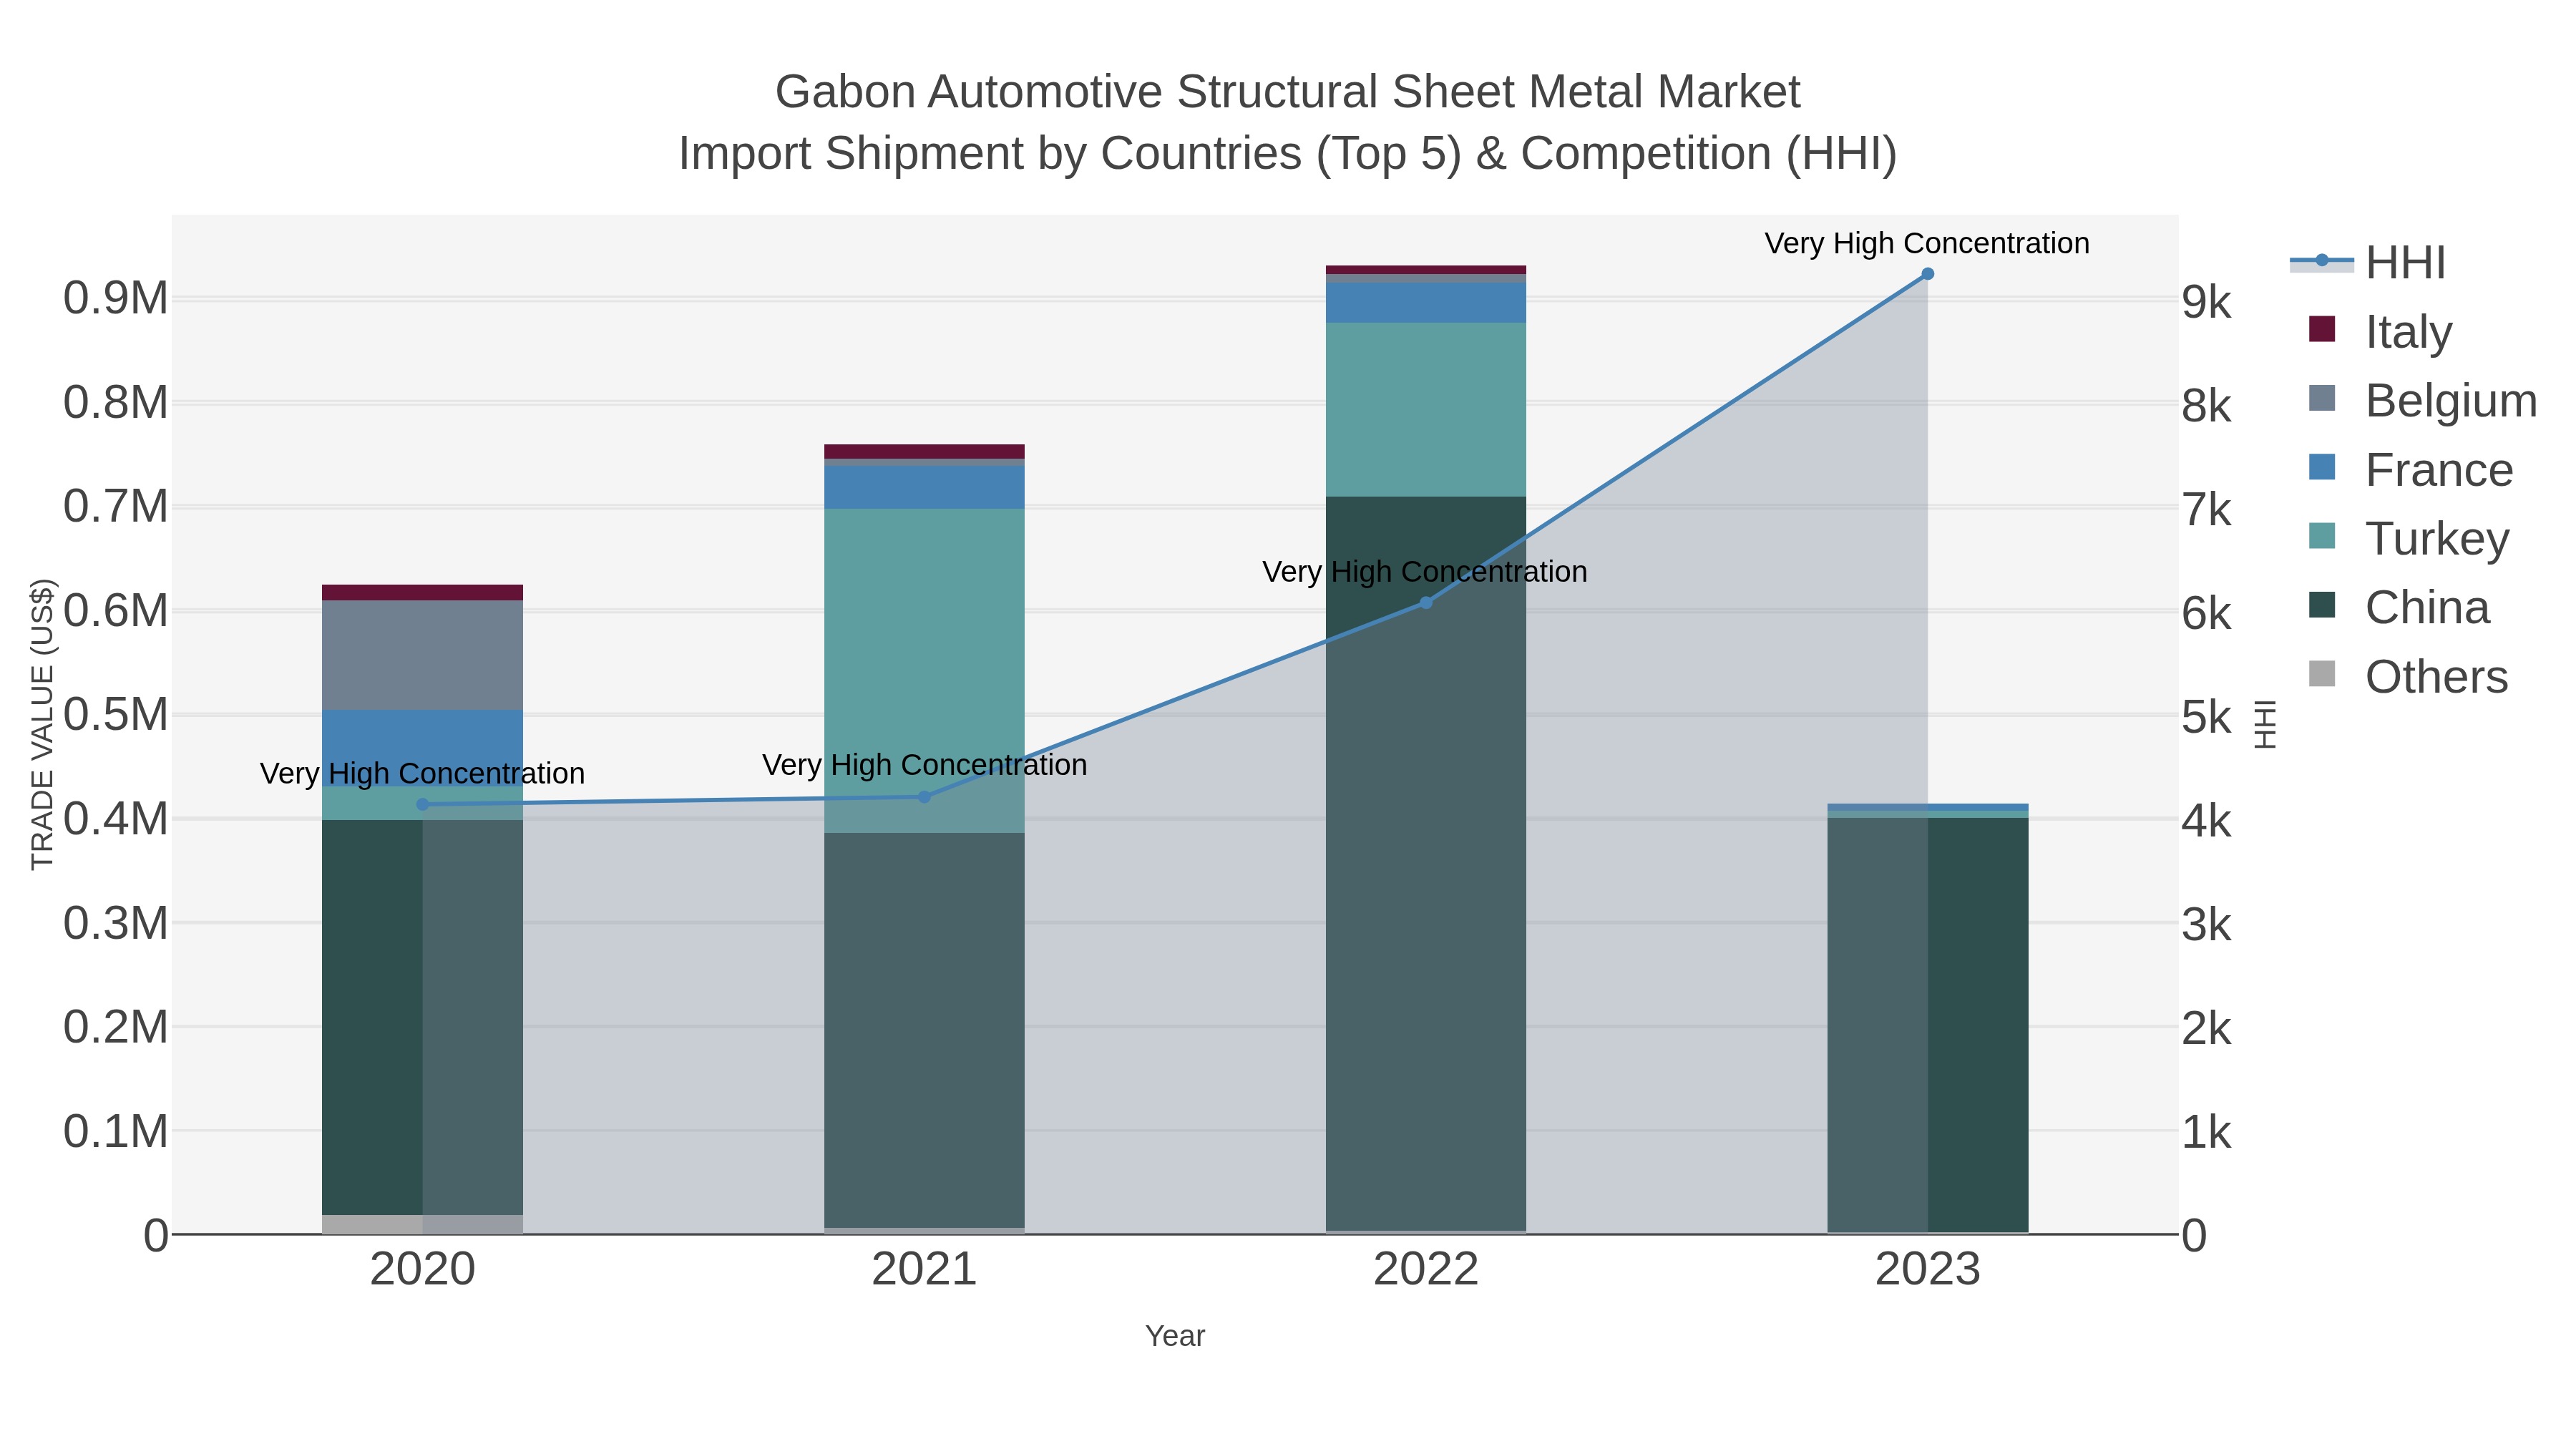Click the Very High Concentration label above 2023
Image resolution: width=2576 pixels, height=1449 pixels.
coord(1927,243)
